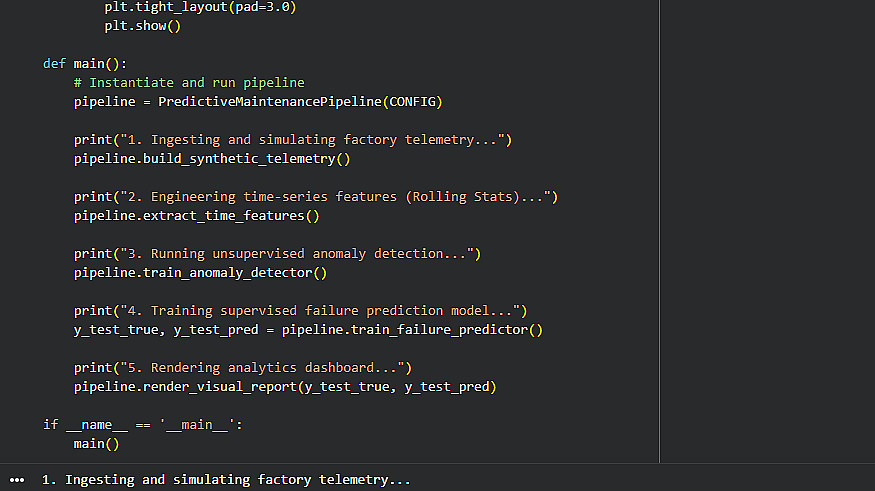Image resolution: width=875 pixels, height=491 pixels.
Task: Click the Instantiate and run pipeline comment
Action: [189, 83]
